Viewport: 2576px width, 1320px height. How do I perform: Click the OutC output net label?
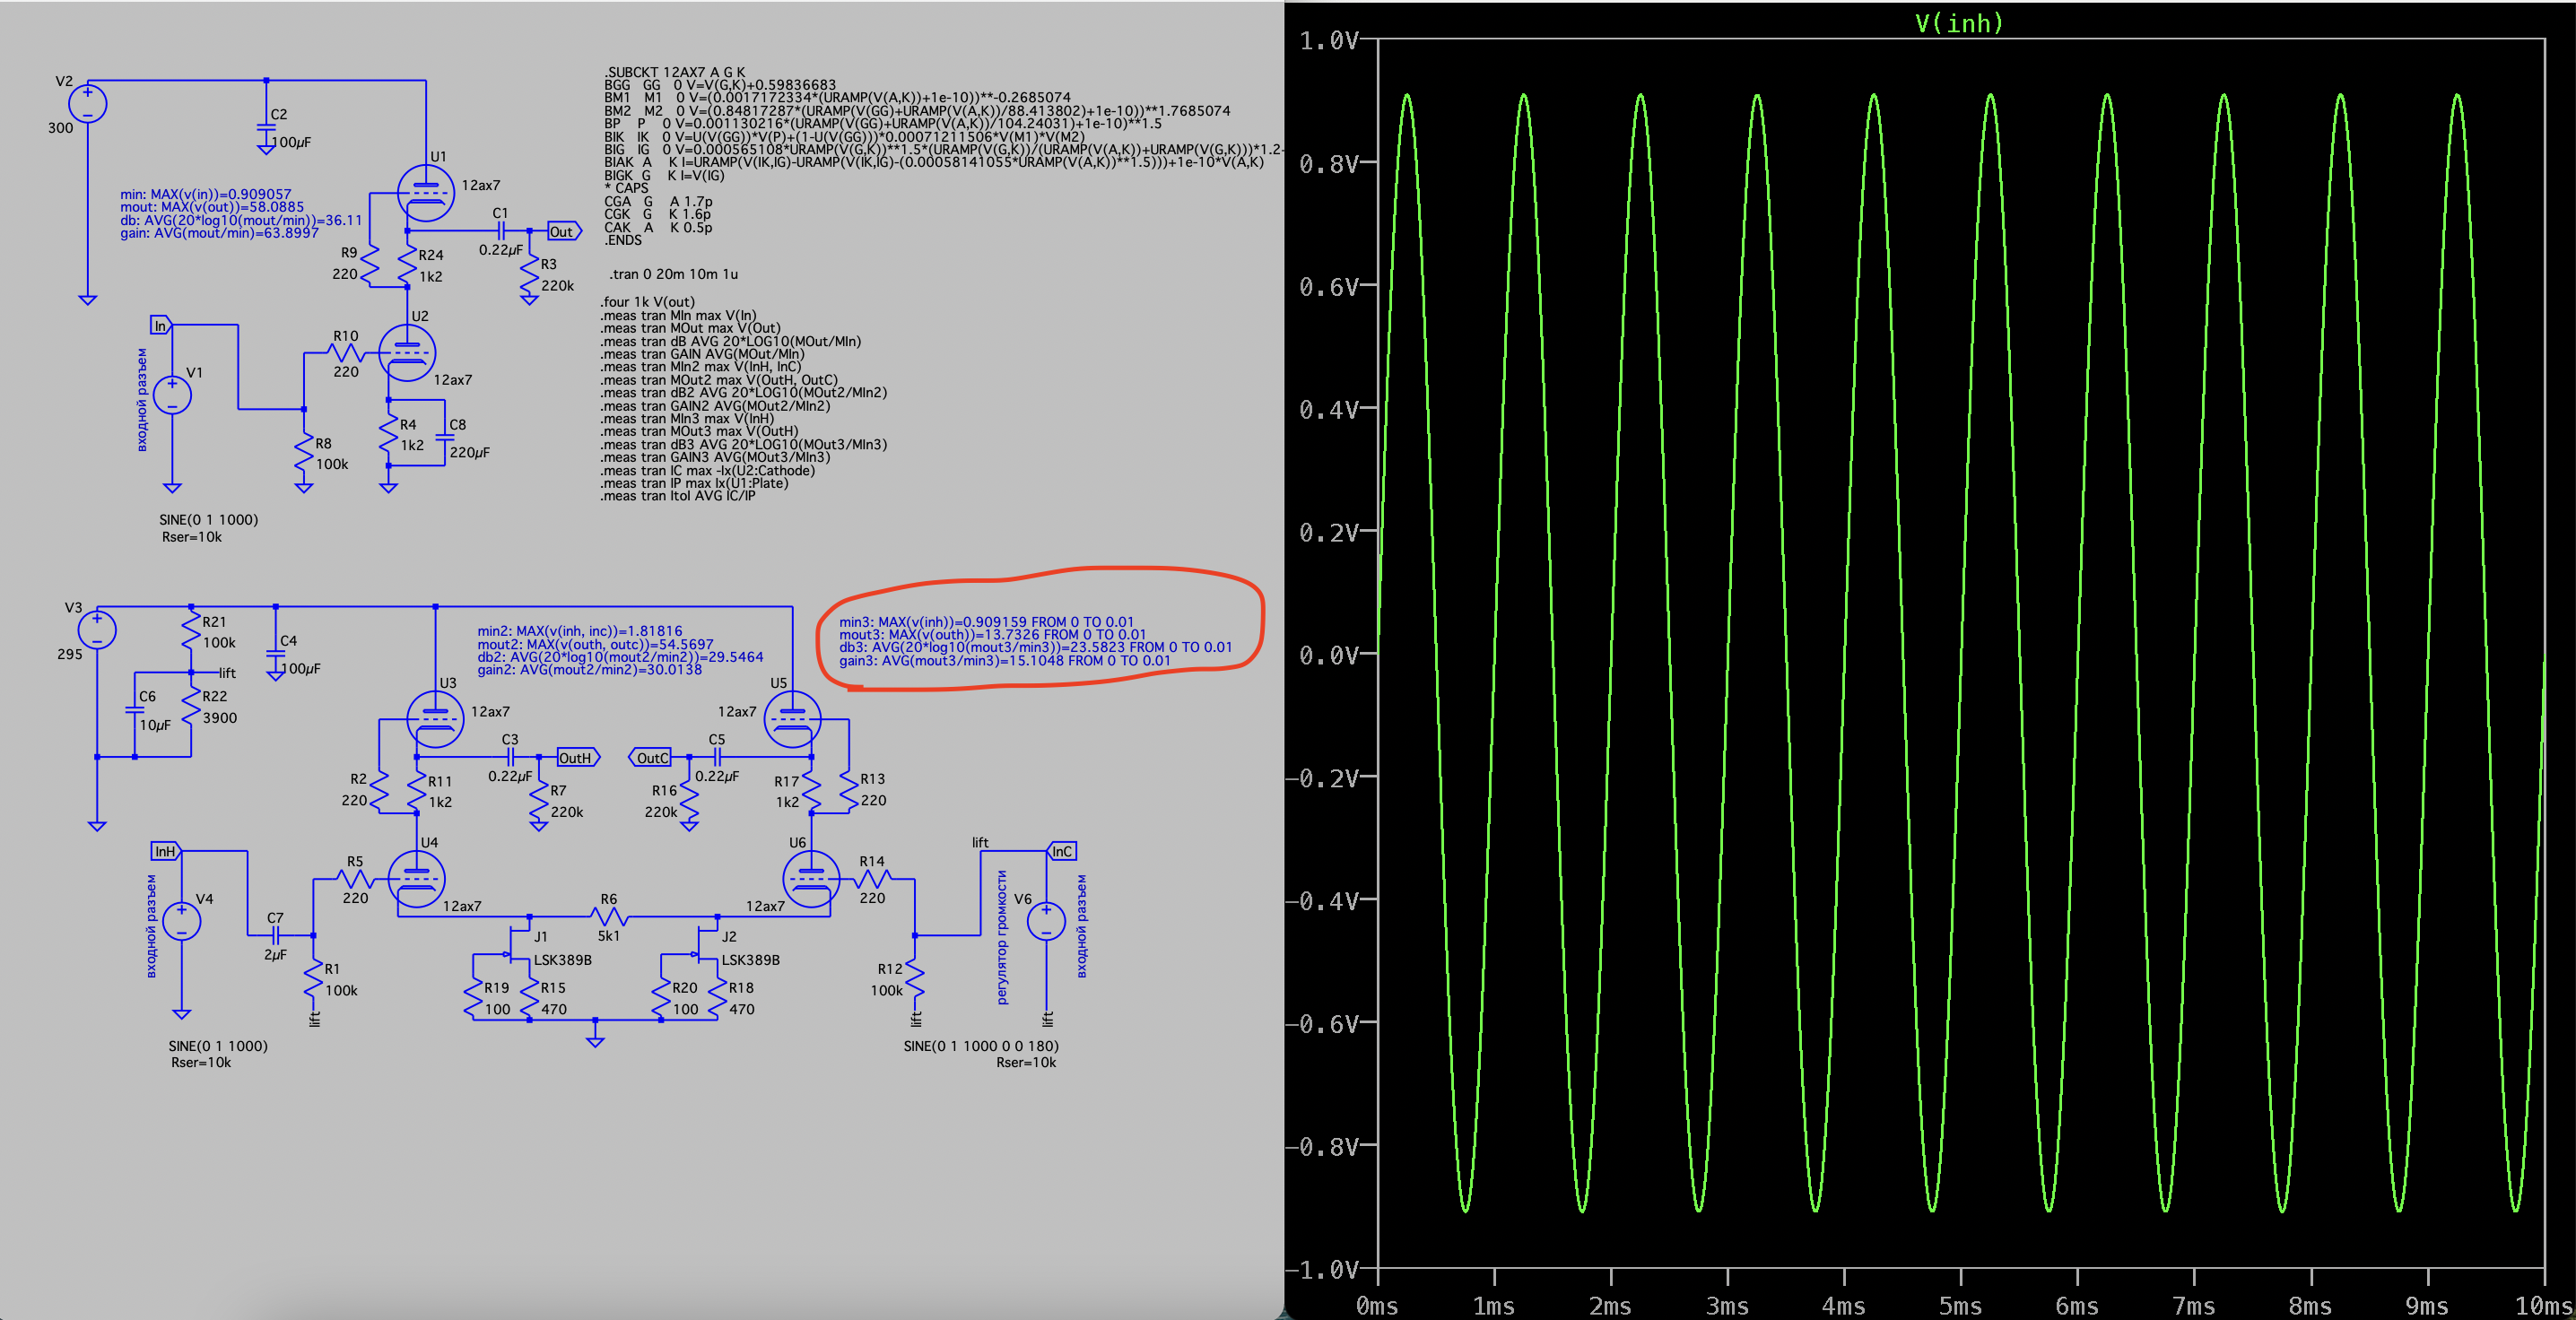click(650, 758)
